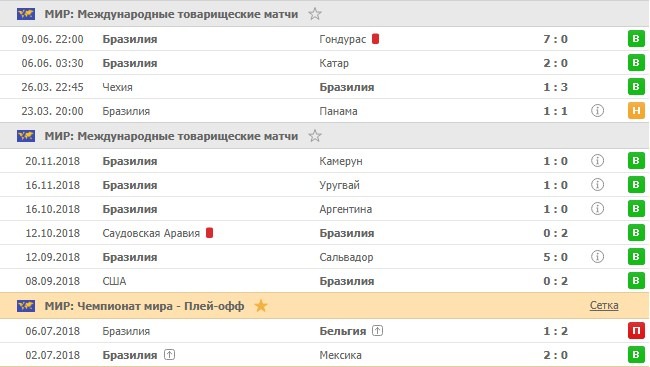650x367 pixels.
Task: Click date 09.06. 22:00
Action: (x=52, y=39)
